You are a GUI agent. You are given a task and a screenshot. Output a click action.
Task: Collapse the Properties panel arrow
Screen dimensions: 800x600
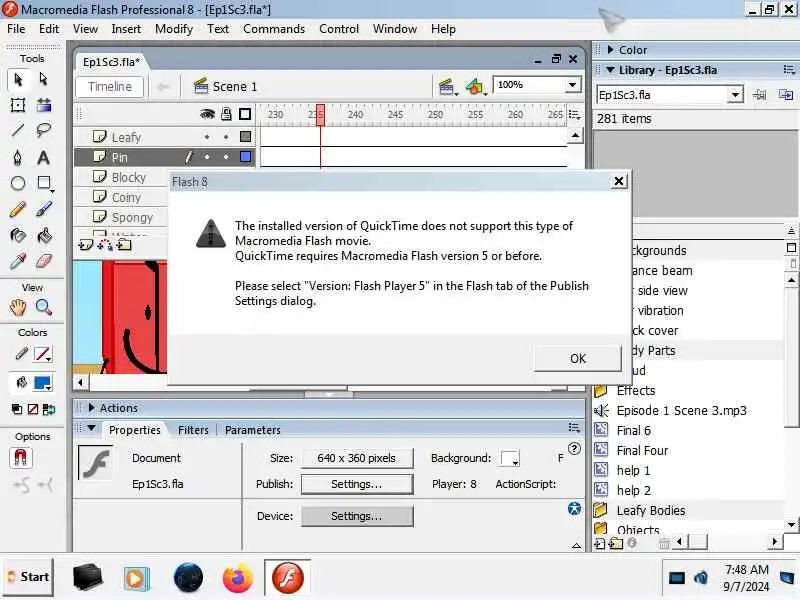[x=91, y=429]
